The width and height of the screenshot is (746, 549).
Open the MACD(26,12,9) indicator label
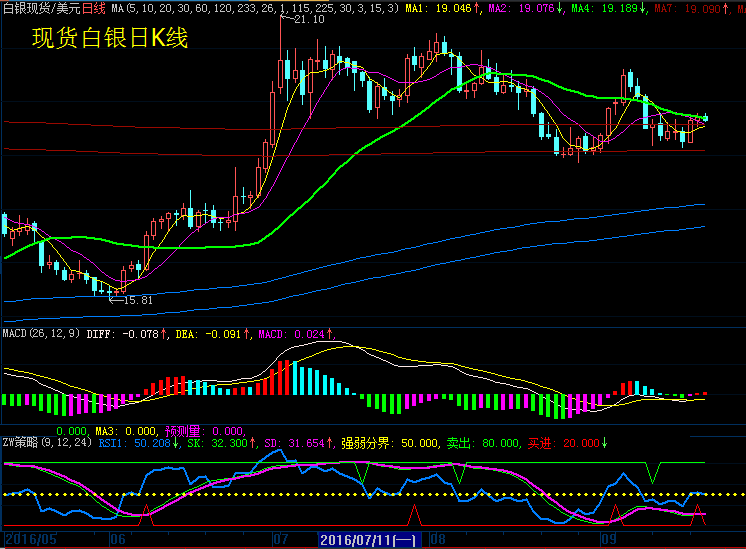pos(40,333)
